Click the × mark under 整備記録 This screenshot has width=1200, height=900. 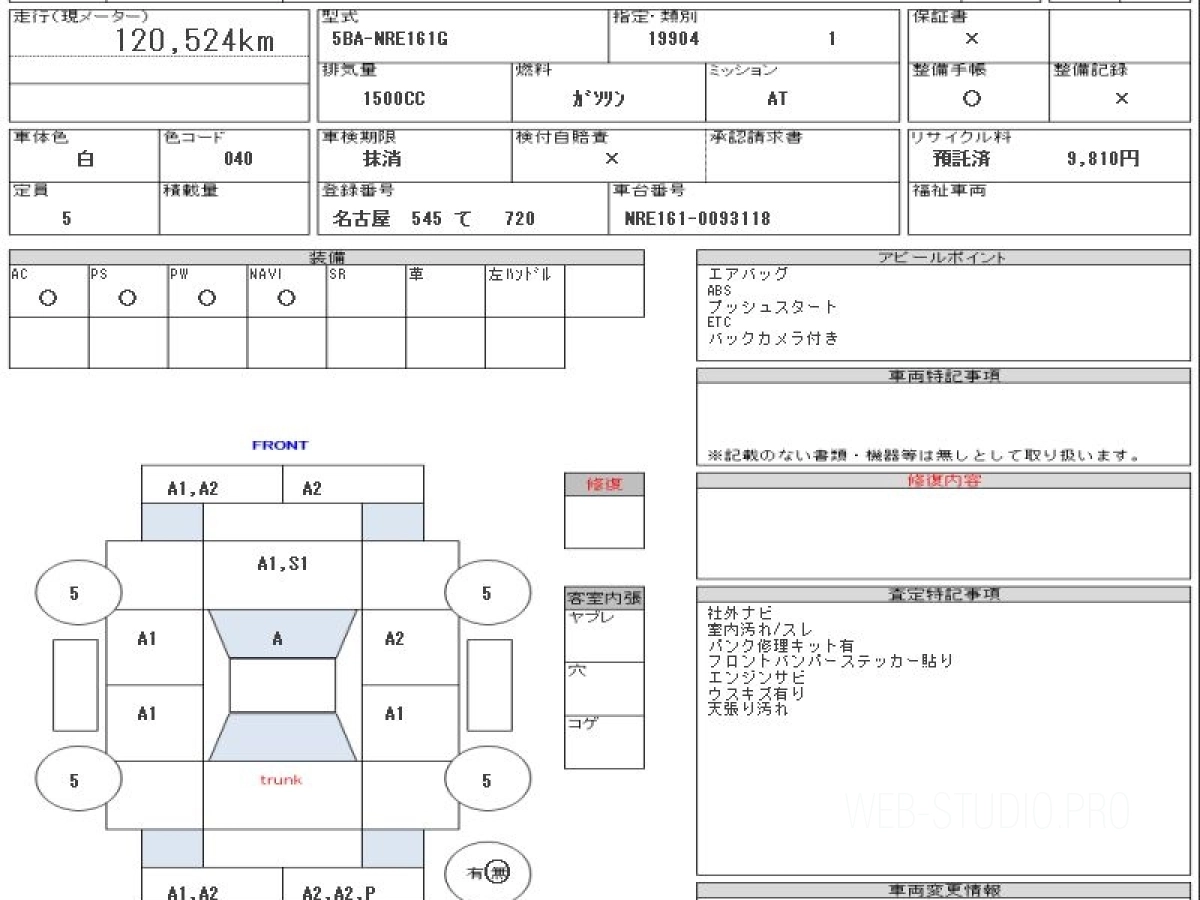point(1122,99)
